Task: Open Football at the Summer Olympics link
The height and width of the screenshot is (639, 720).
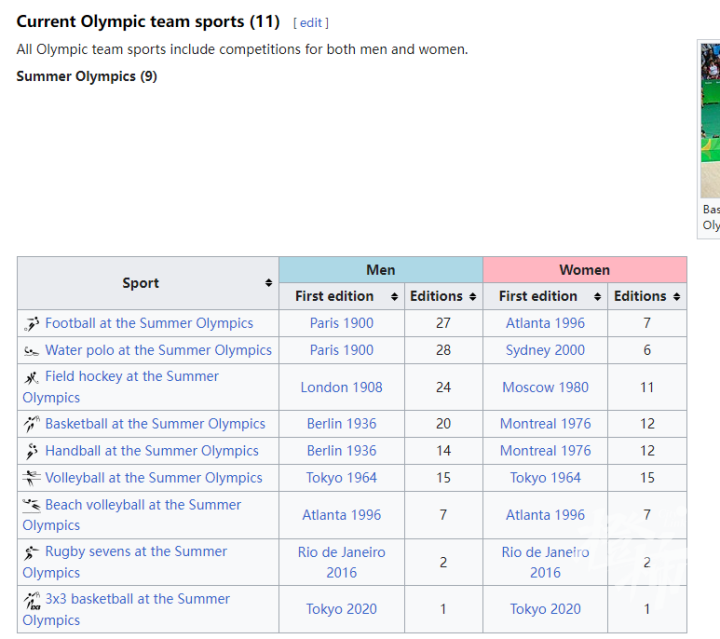Action: pyautogui.click(x=149, y=323)
